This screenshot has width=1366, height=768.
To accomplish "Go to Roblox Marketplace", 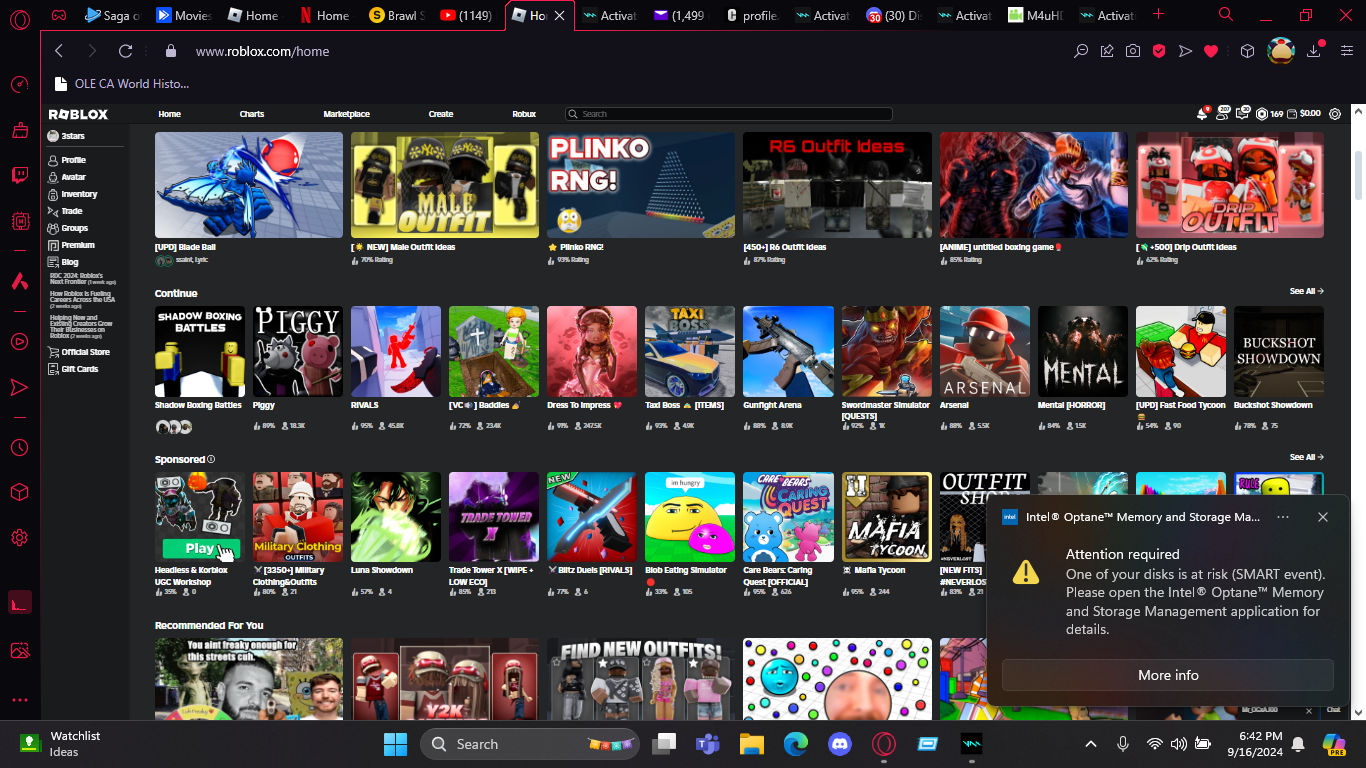I will 346,114.
